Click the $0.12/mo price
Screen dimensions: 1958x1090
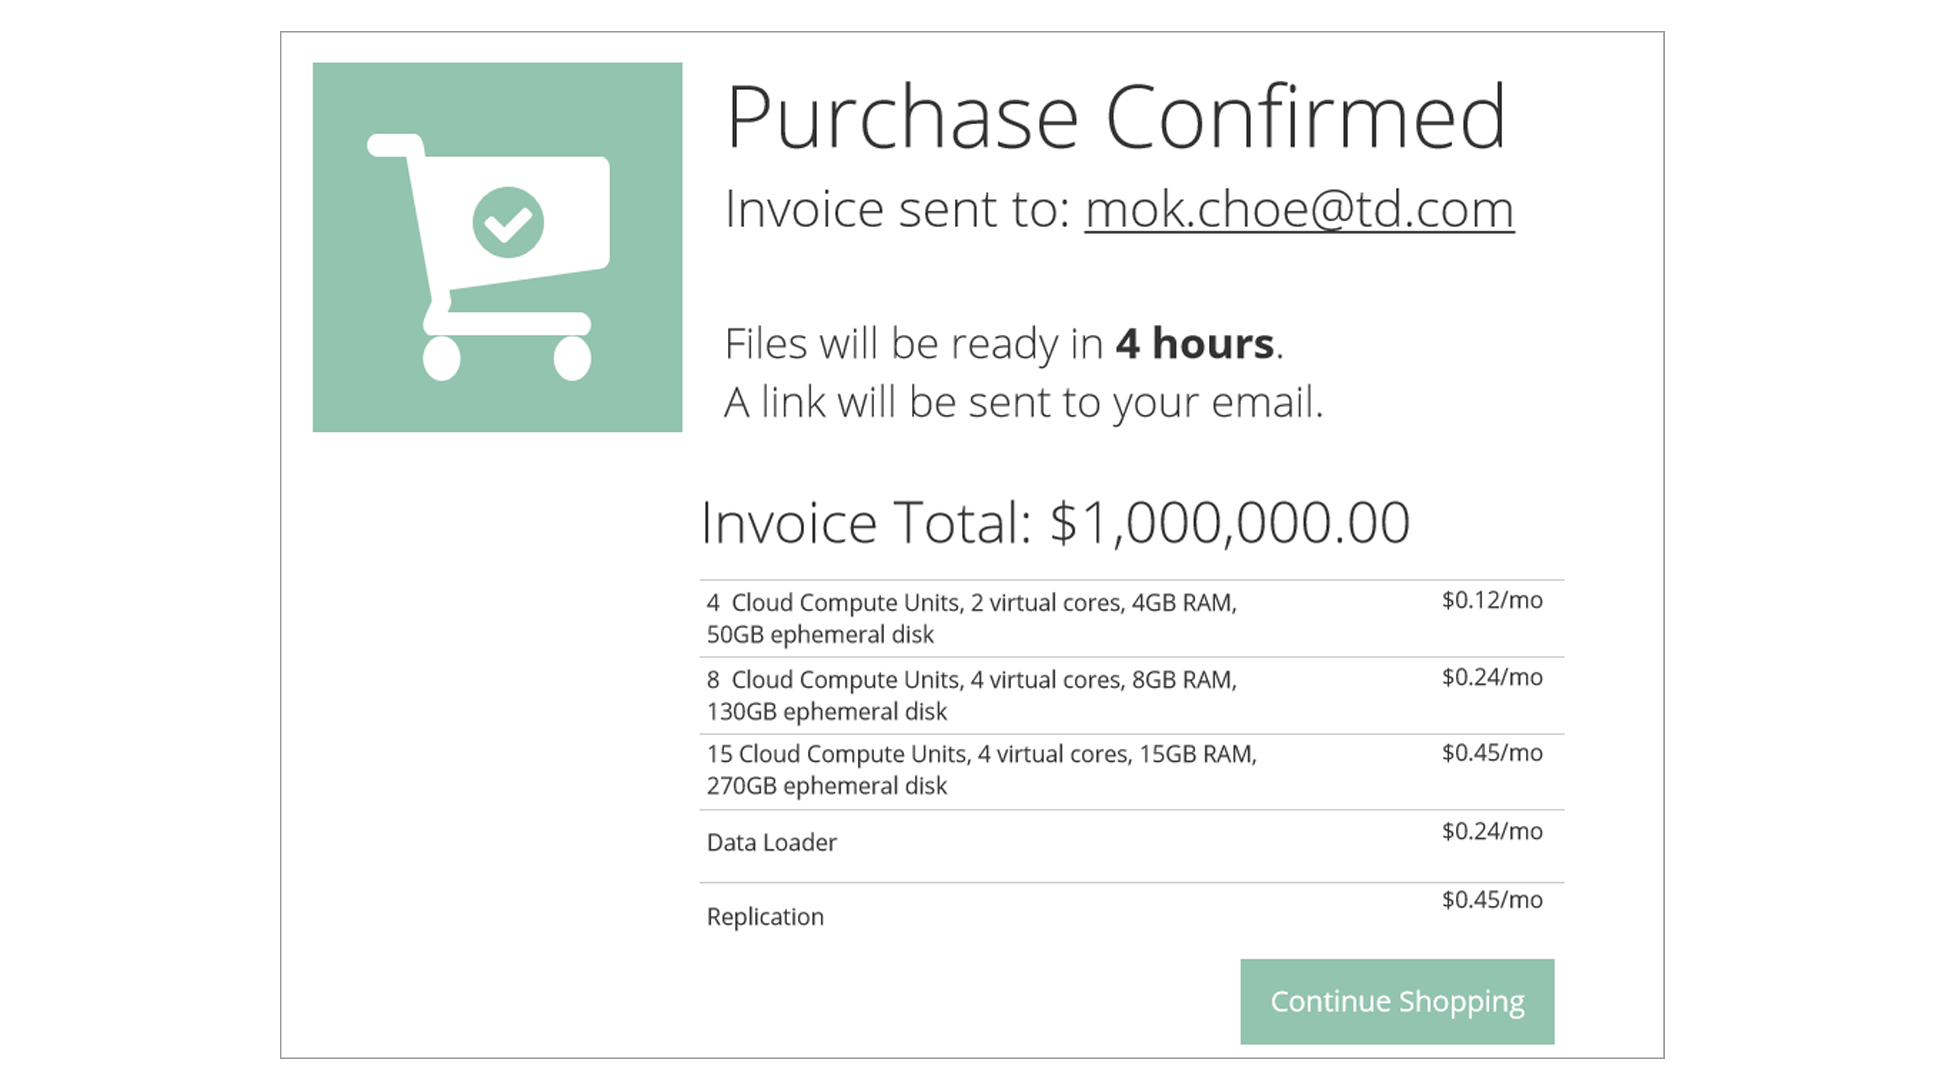(x=1491, y=600)
